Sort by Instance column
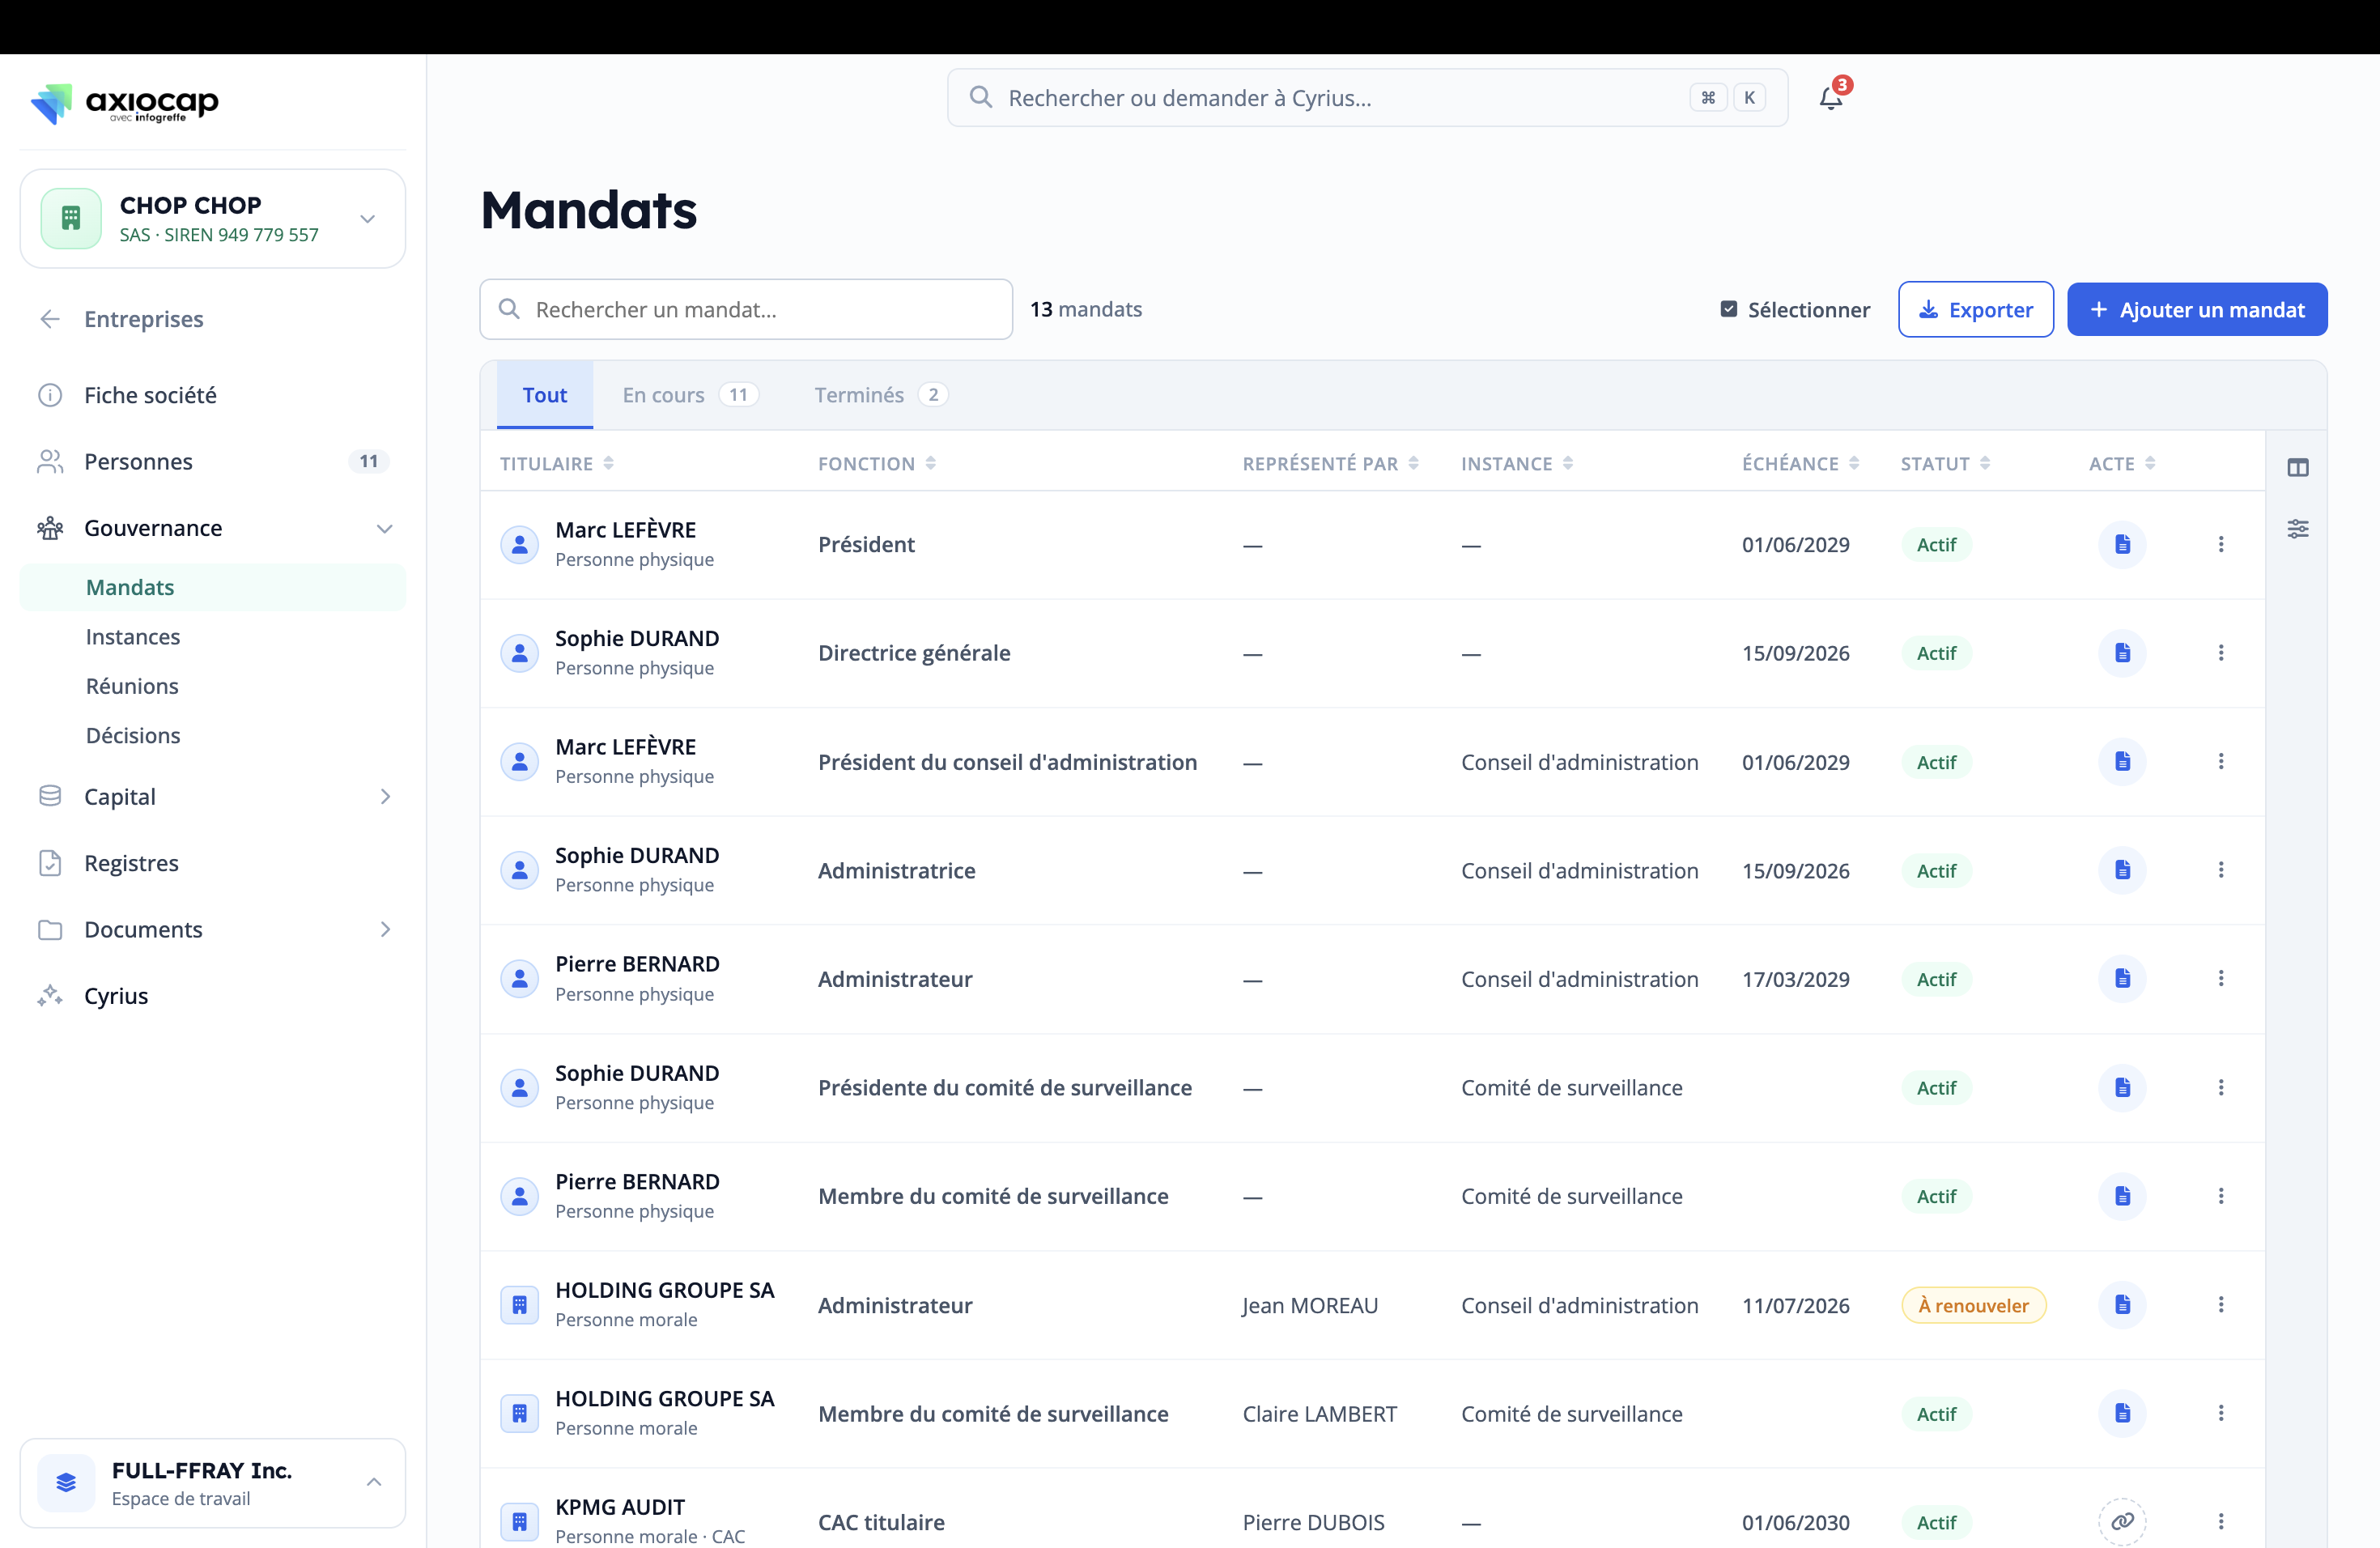The width and height of the screenshot is (2380, 1548). [1517, 463]
